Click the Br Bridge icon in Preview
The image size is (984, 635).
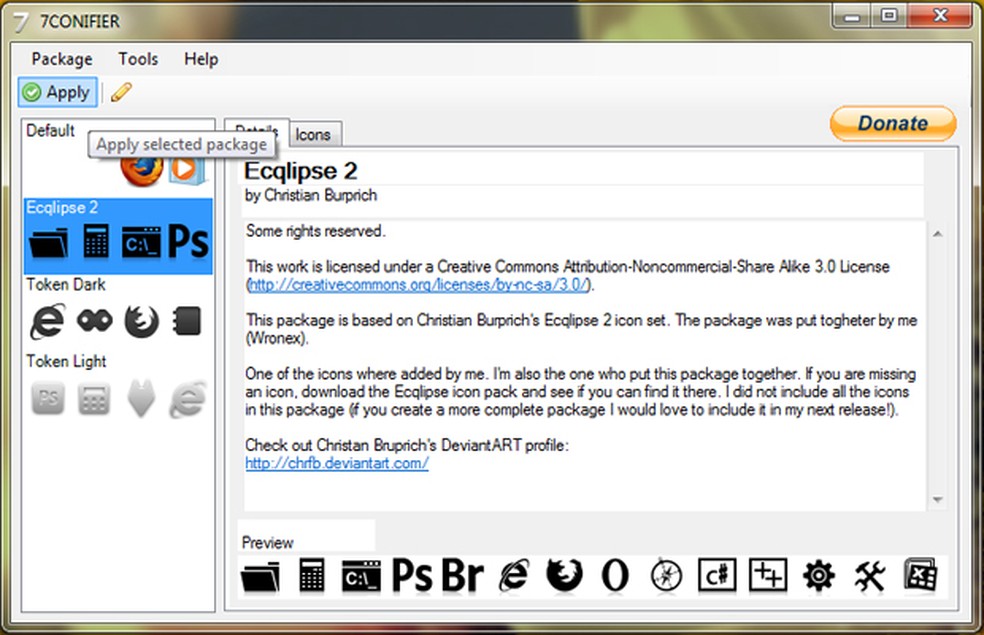tap(463, 575)
